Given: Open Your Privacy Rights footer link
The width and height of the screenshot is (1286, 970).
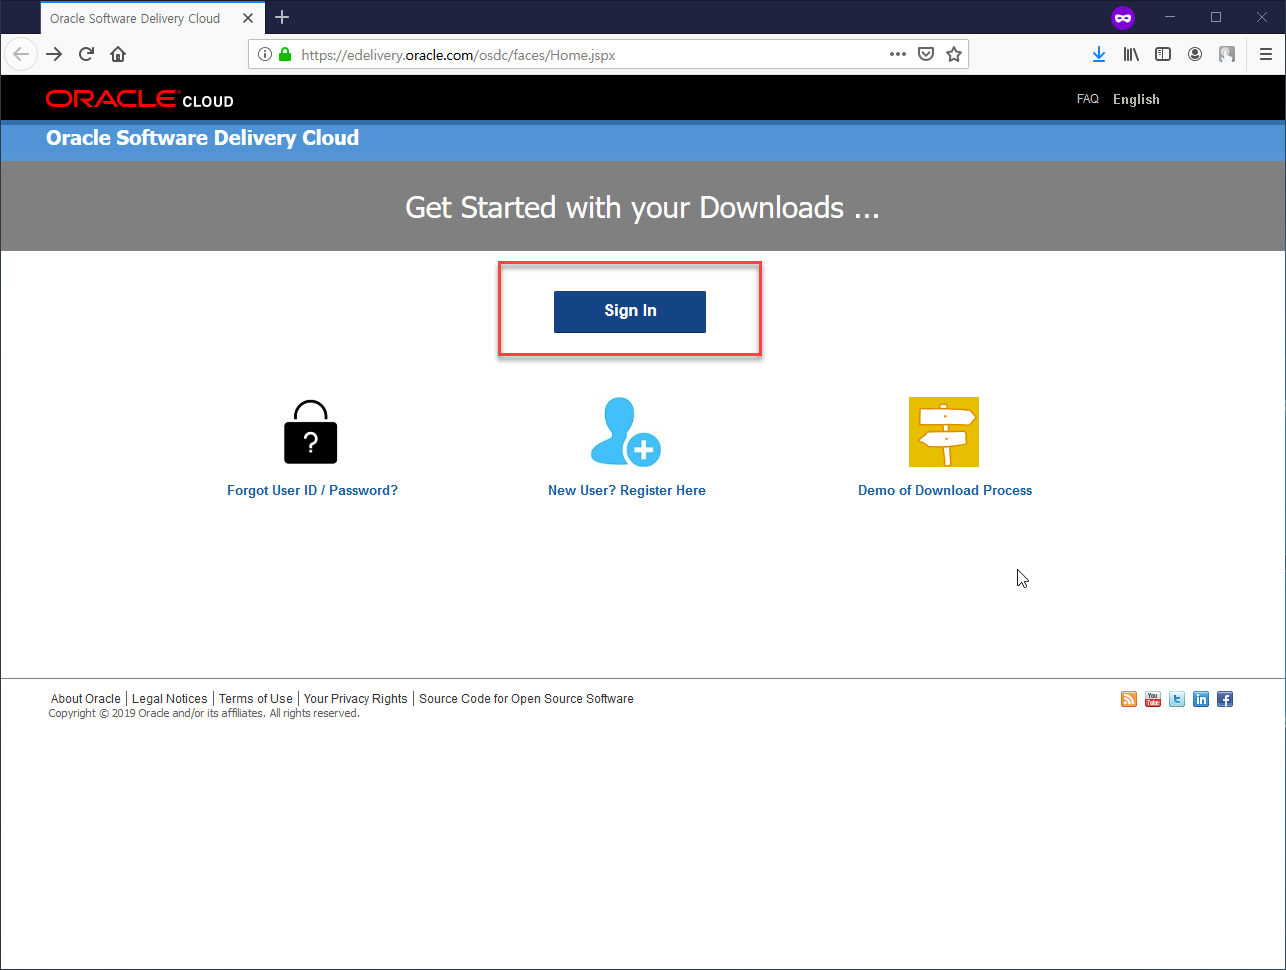Looking at the screenshot, I should (356, 699).
